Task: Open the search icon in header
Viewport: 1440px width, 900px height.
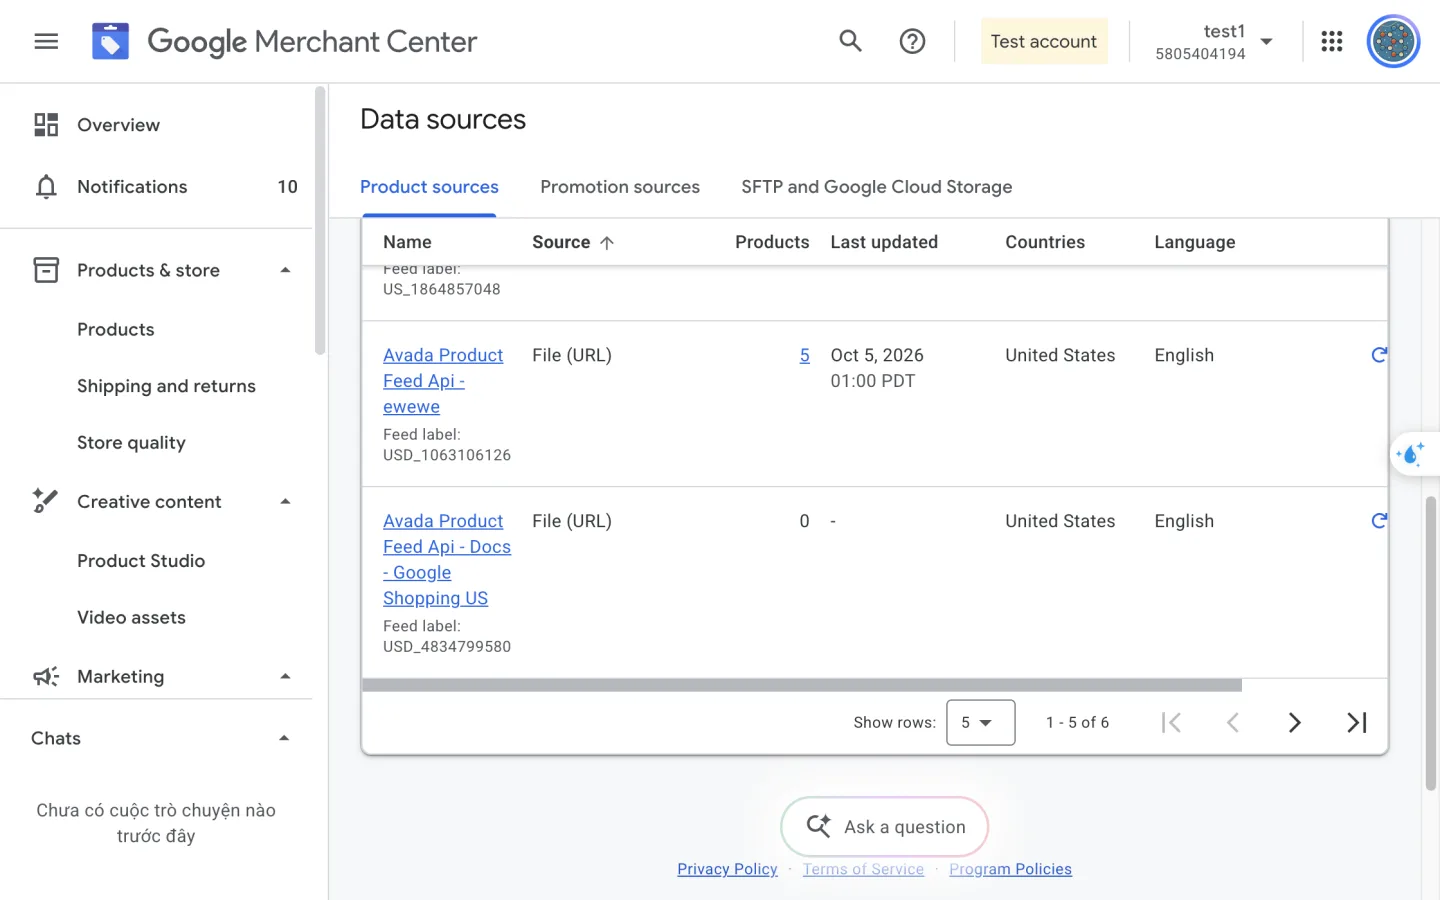Action: (850, 41)
